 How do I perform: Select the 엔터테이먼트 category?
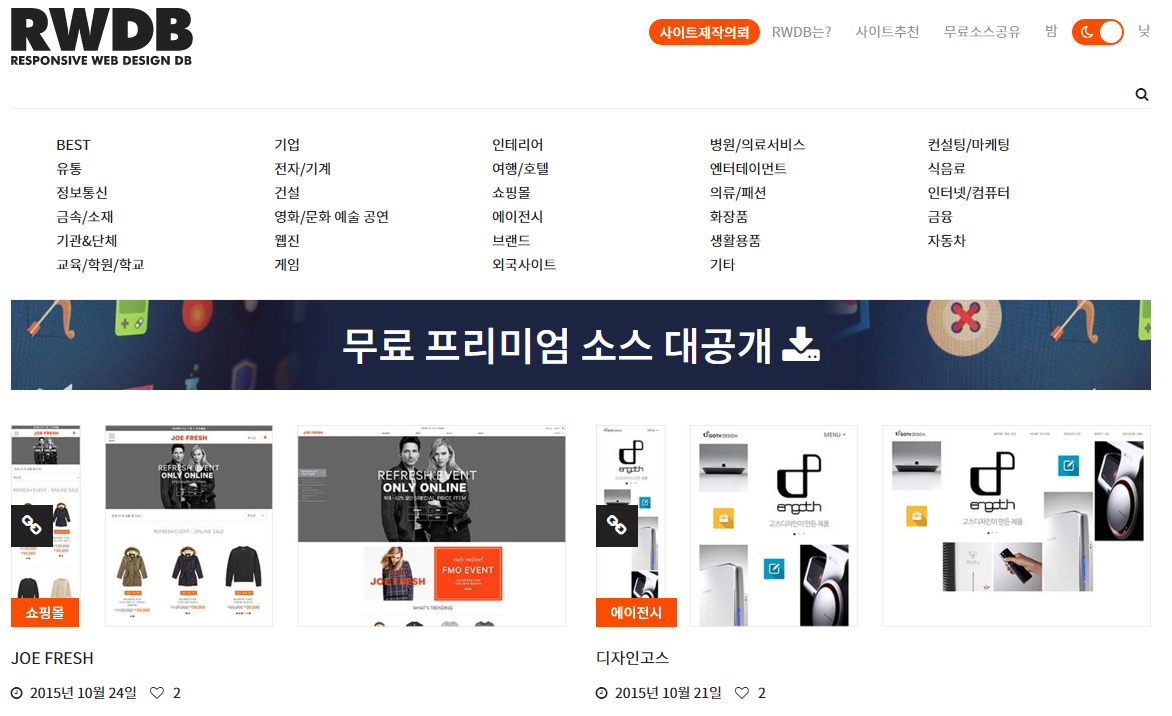748,169
